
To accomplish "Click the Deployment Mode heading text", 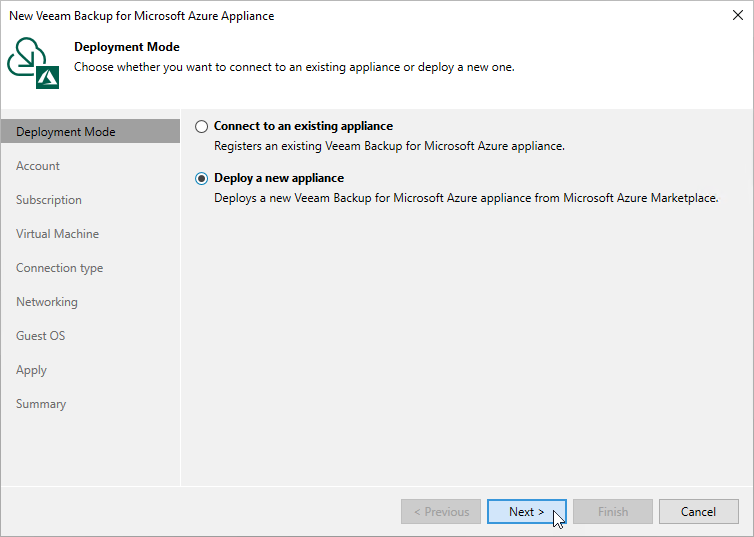I will (x=127, y=47).
